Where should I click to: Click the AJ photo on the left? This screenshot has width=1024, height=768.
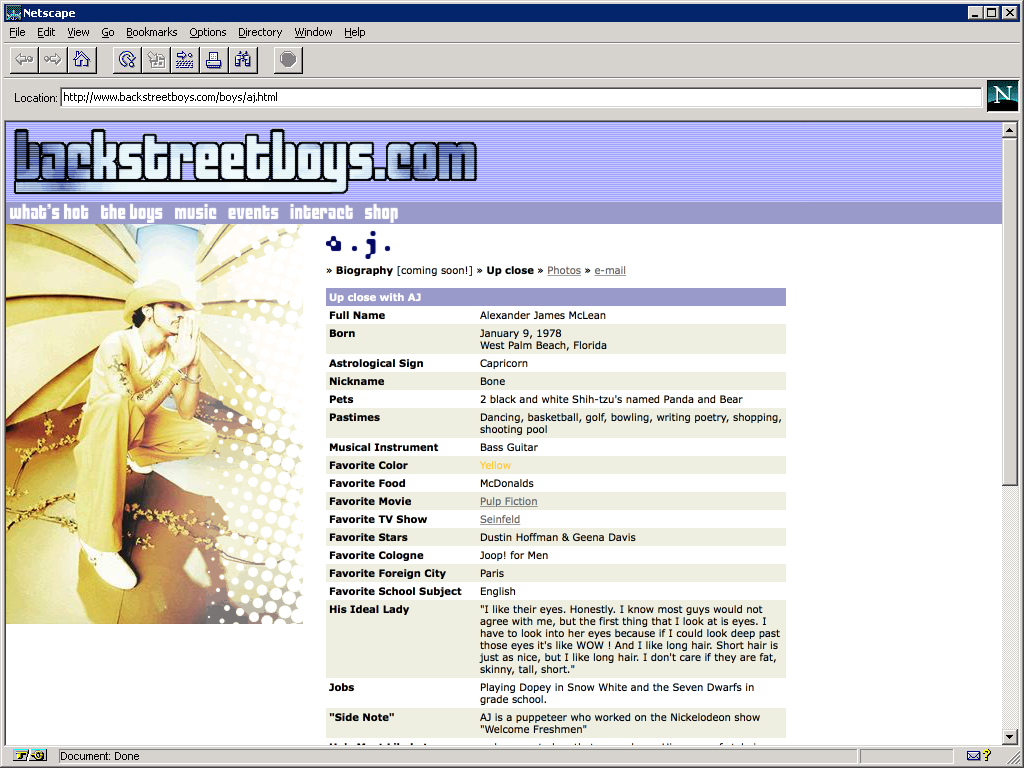154,424
